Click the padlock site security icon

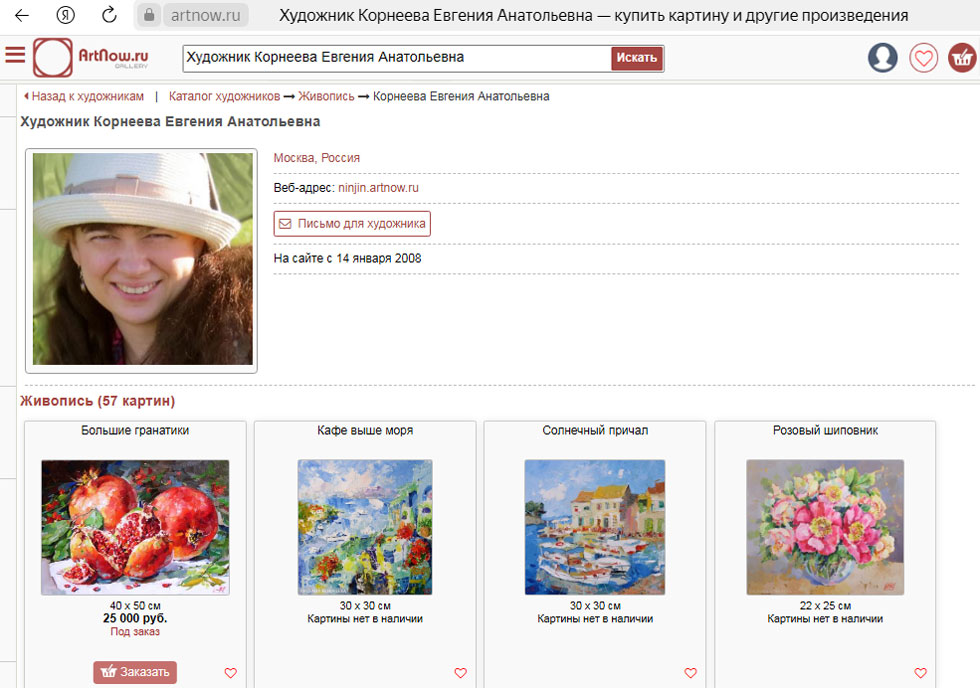tap(149, 15)
